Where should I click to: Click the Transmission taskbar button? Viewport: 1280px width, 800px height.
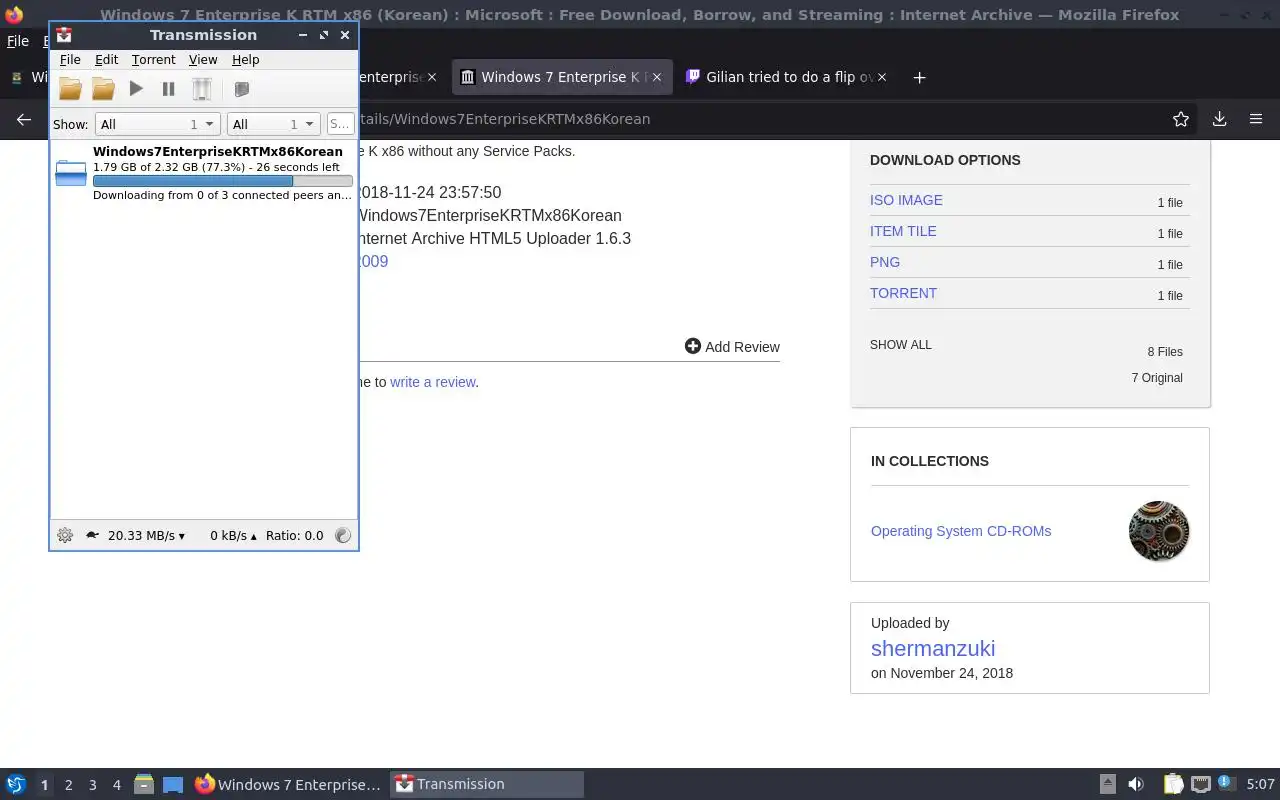click(x=487, y=785)
